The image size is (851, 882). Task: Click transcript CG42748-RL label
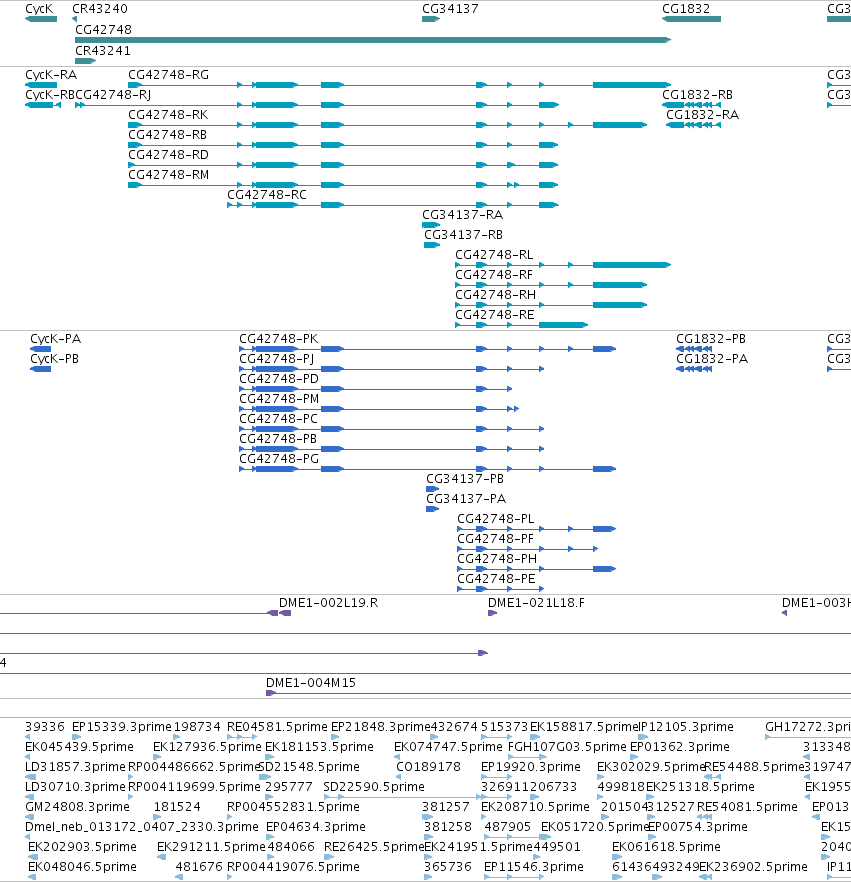click(494, 255)
